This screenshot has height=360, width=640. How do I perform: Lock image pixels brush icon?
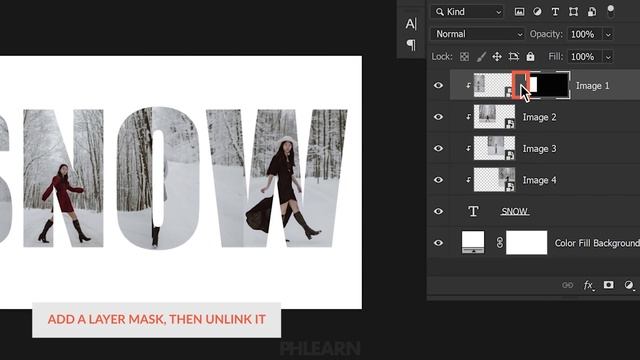(x=481, y=56)
